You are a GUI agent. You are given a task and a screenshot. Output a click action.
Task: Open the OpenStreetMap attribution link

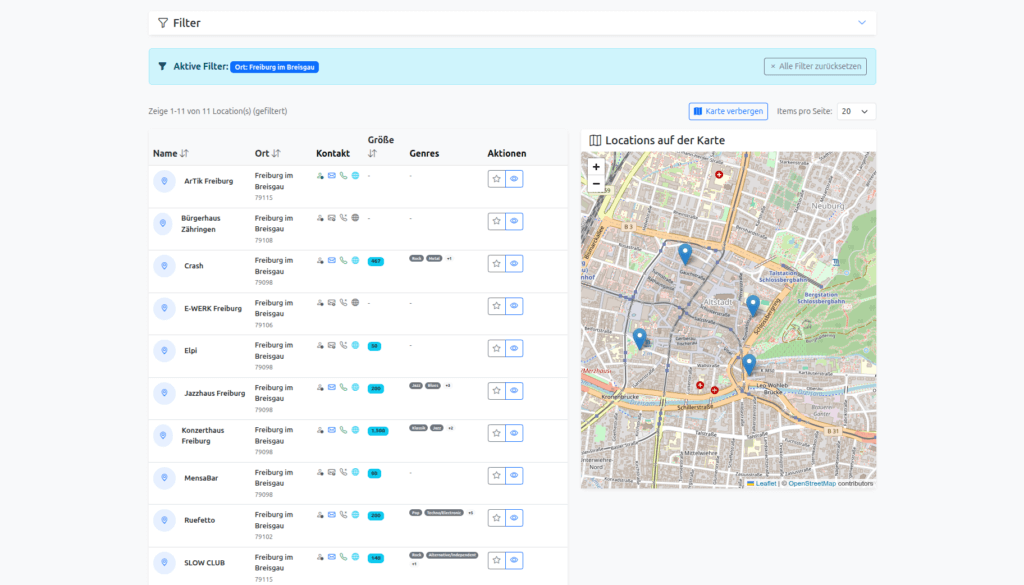812,483
